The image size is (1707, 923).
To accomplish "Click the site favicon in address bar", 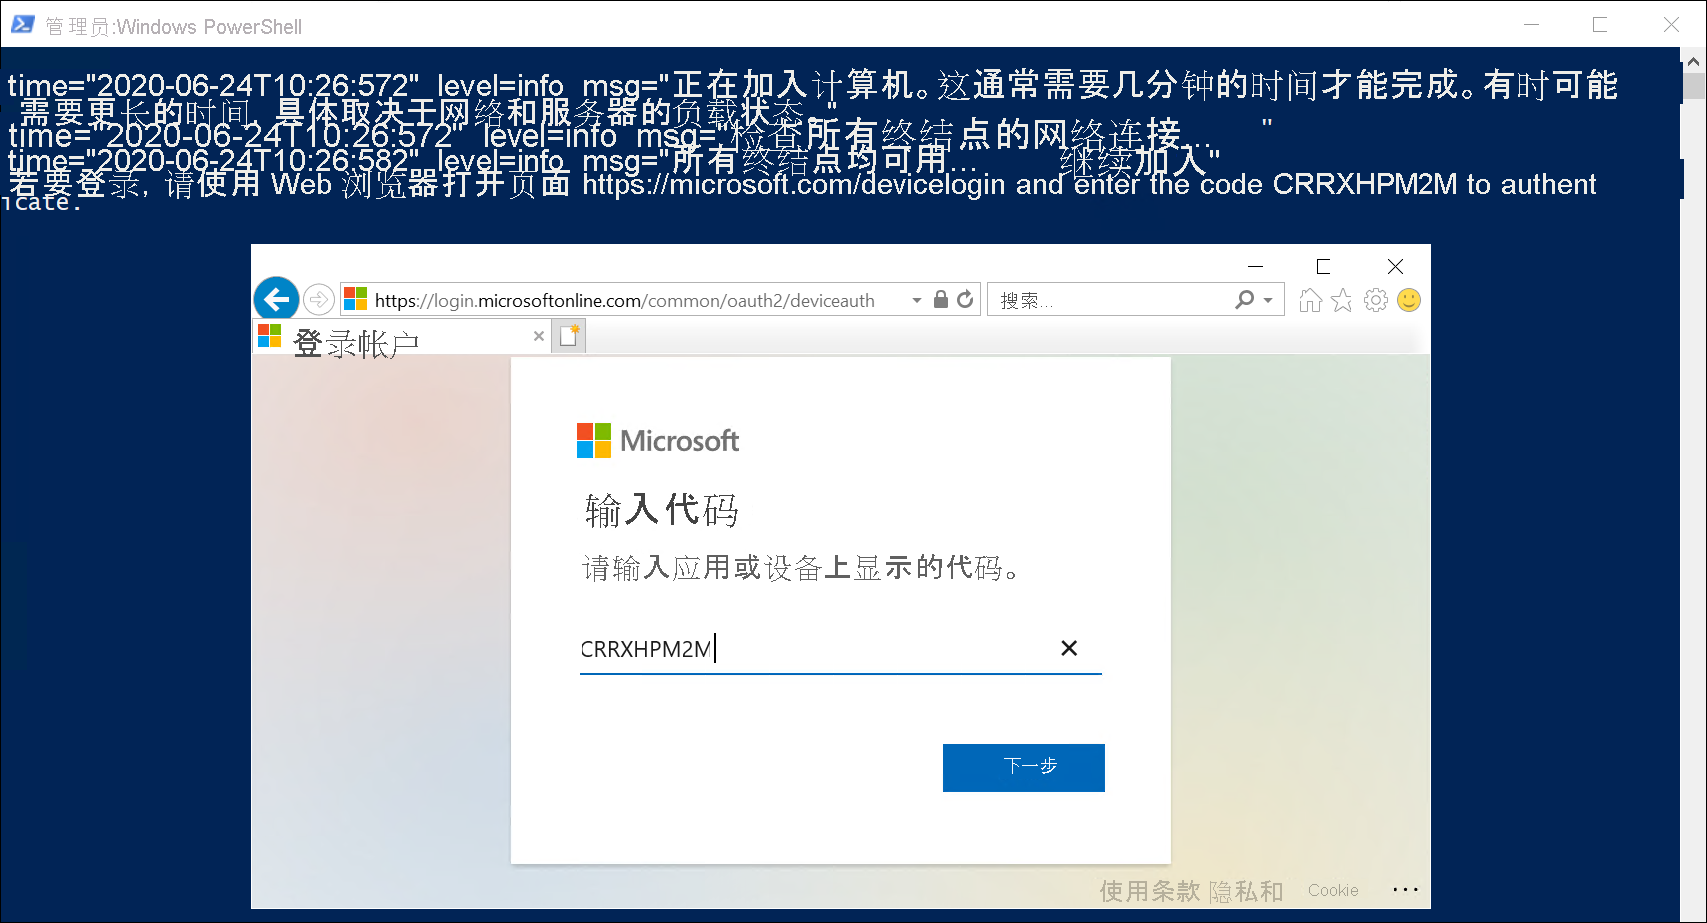I will (x=356, y=299).
